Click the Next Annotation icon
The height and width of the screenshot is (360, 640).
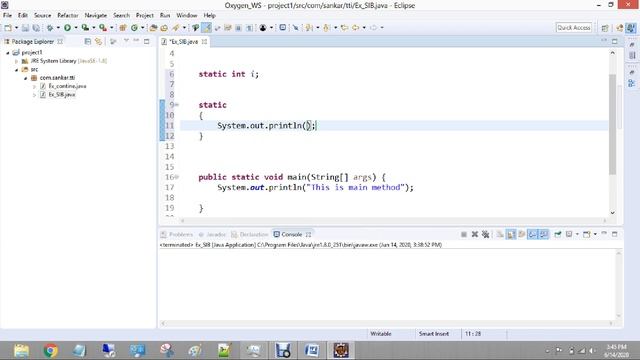point(309,28)
